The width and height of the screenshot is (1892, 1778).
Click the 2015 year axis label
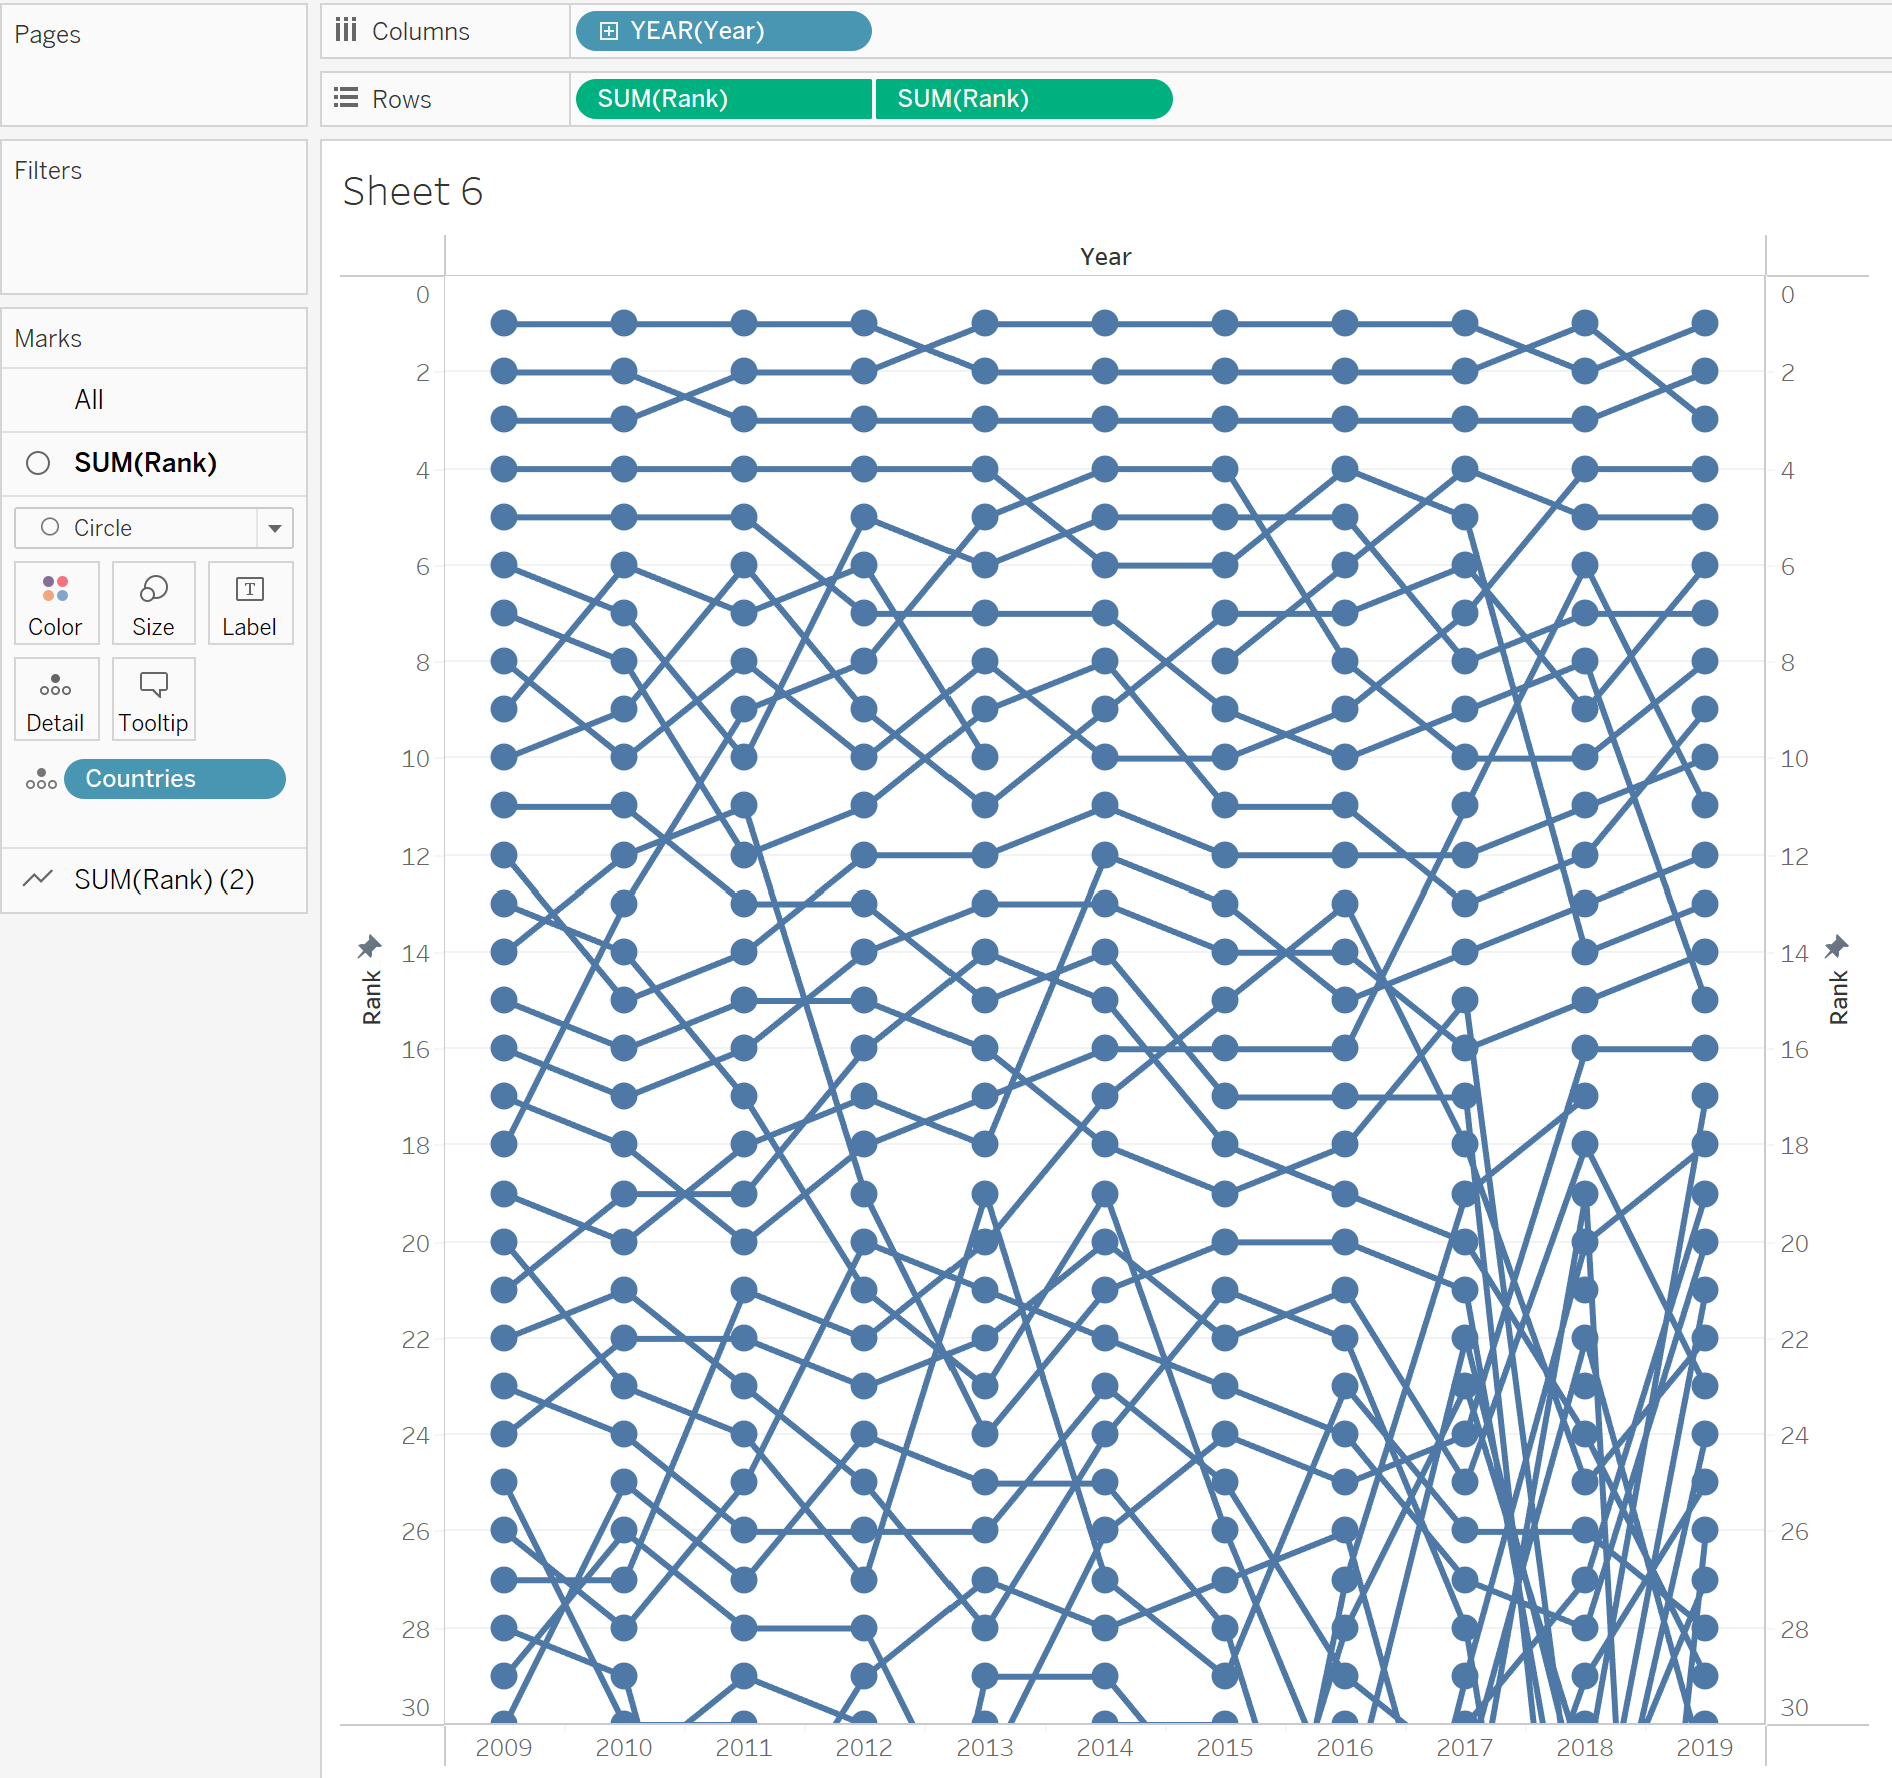coord(1225,1747)
